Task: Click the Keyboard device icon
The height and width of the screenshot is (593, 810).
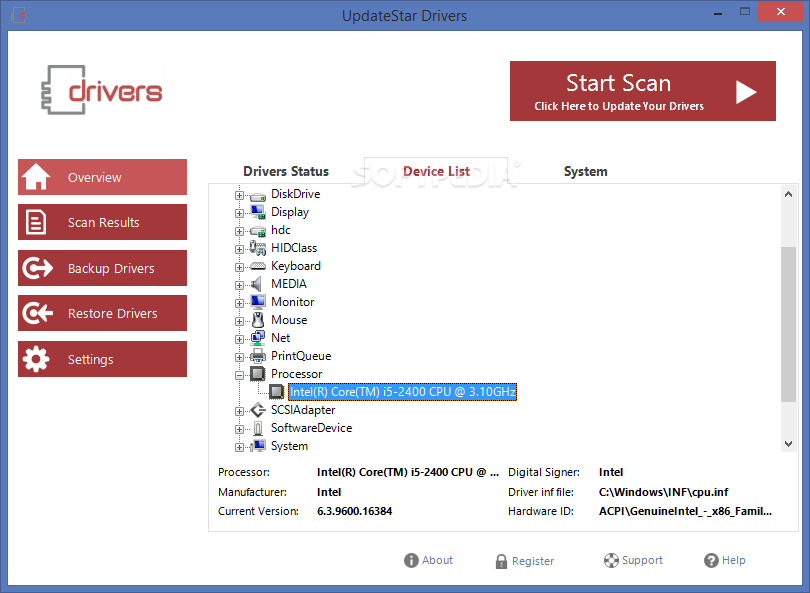Action: [258, 267]
